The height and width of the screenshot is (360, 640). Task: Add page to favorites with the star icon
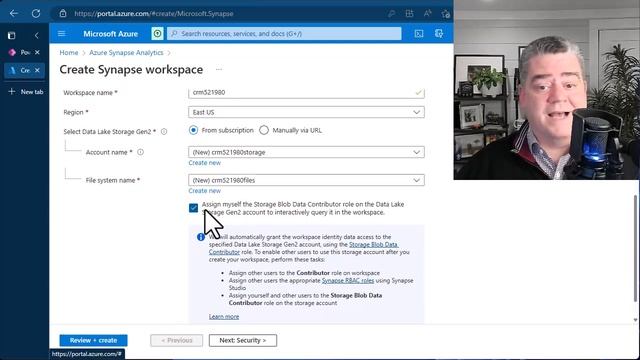coord(445,14)
